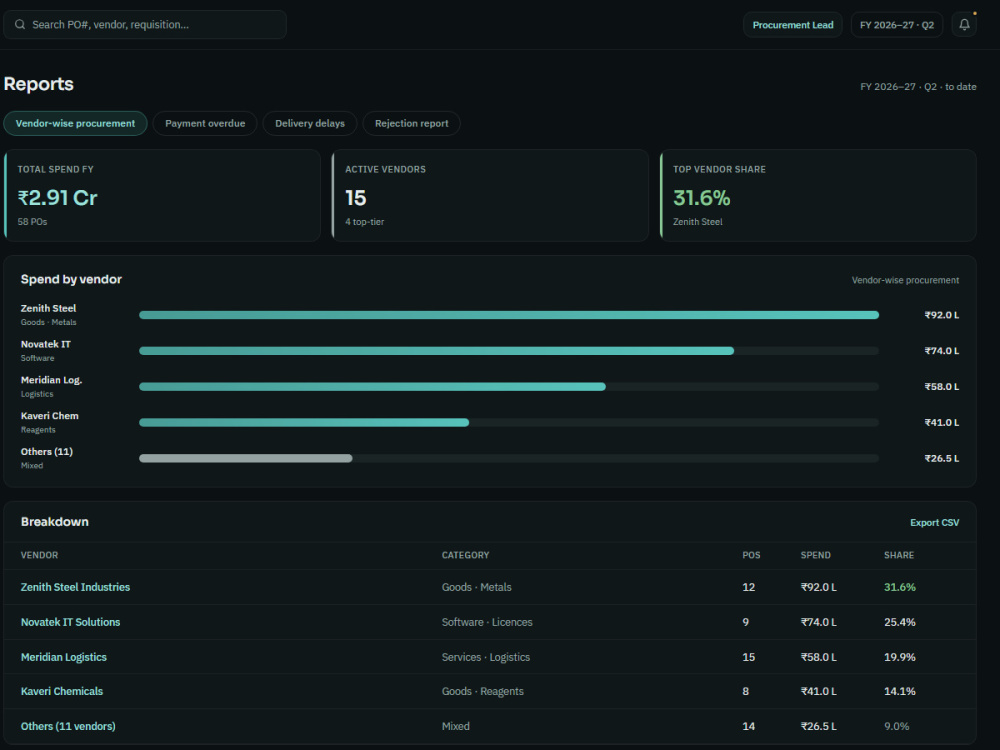Click the Mixed category cell in table
Viewport: 1000px width, 750px height.
click(x=455, y=726)
